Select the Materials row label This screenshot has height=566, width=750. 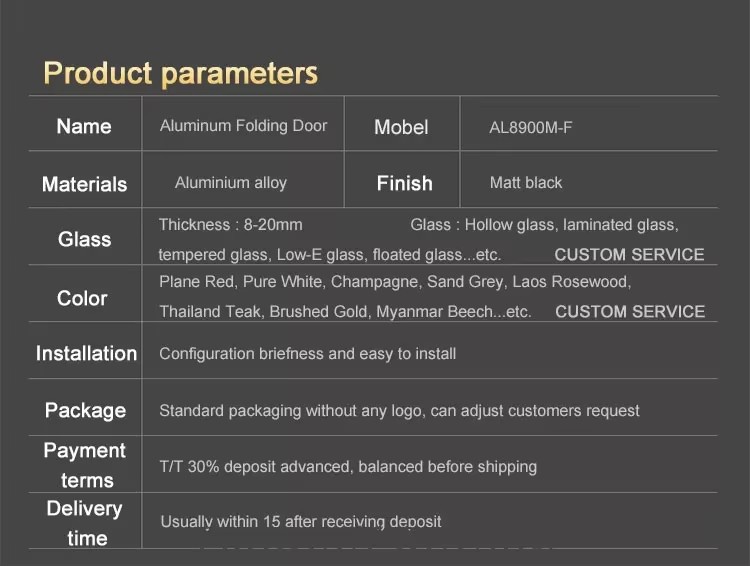coord(84,184)
